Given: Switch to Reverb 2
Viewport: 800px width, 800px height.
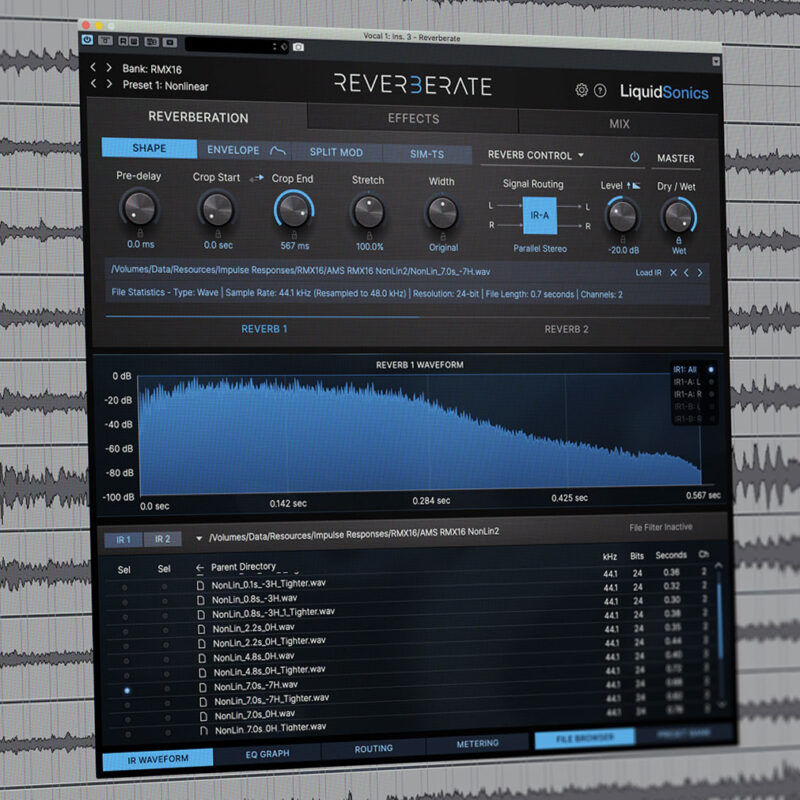Looking at the screenshot, I should click(x=566, y=329).
